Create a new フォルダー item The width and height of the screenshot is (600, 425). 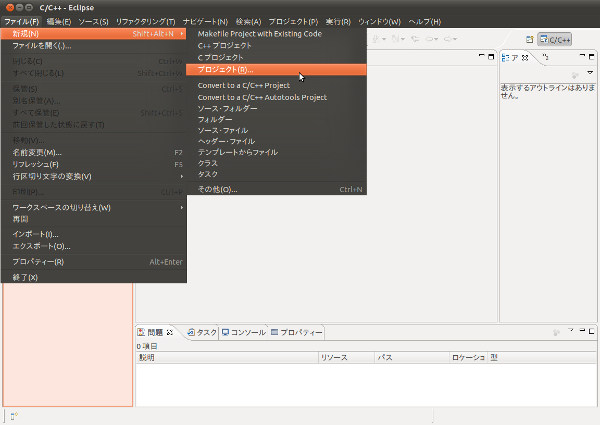coord(276,119)
